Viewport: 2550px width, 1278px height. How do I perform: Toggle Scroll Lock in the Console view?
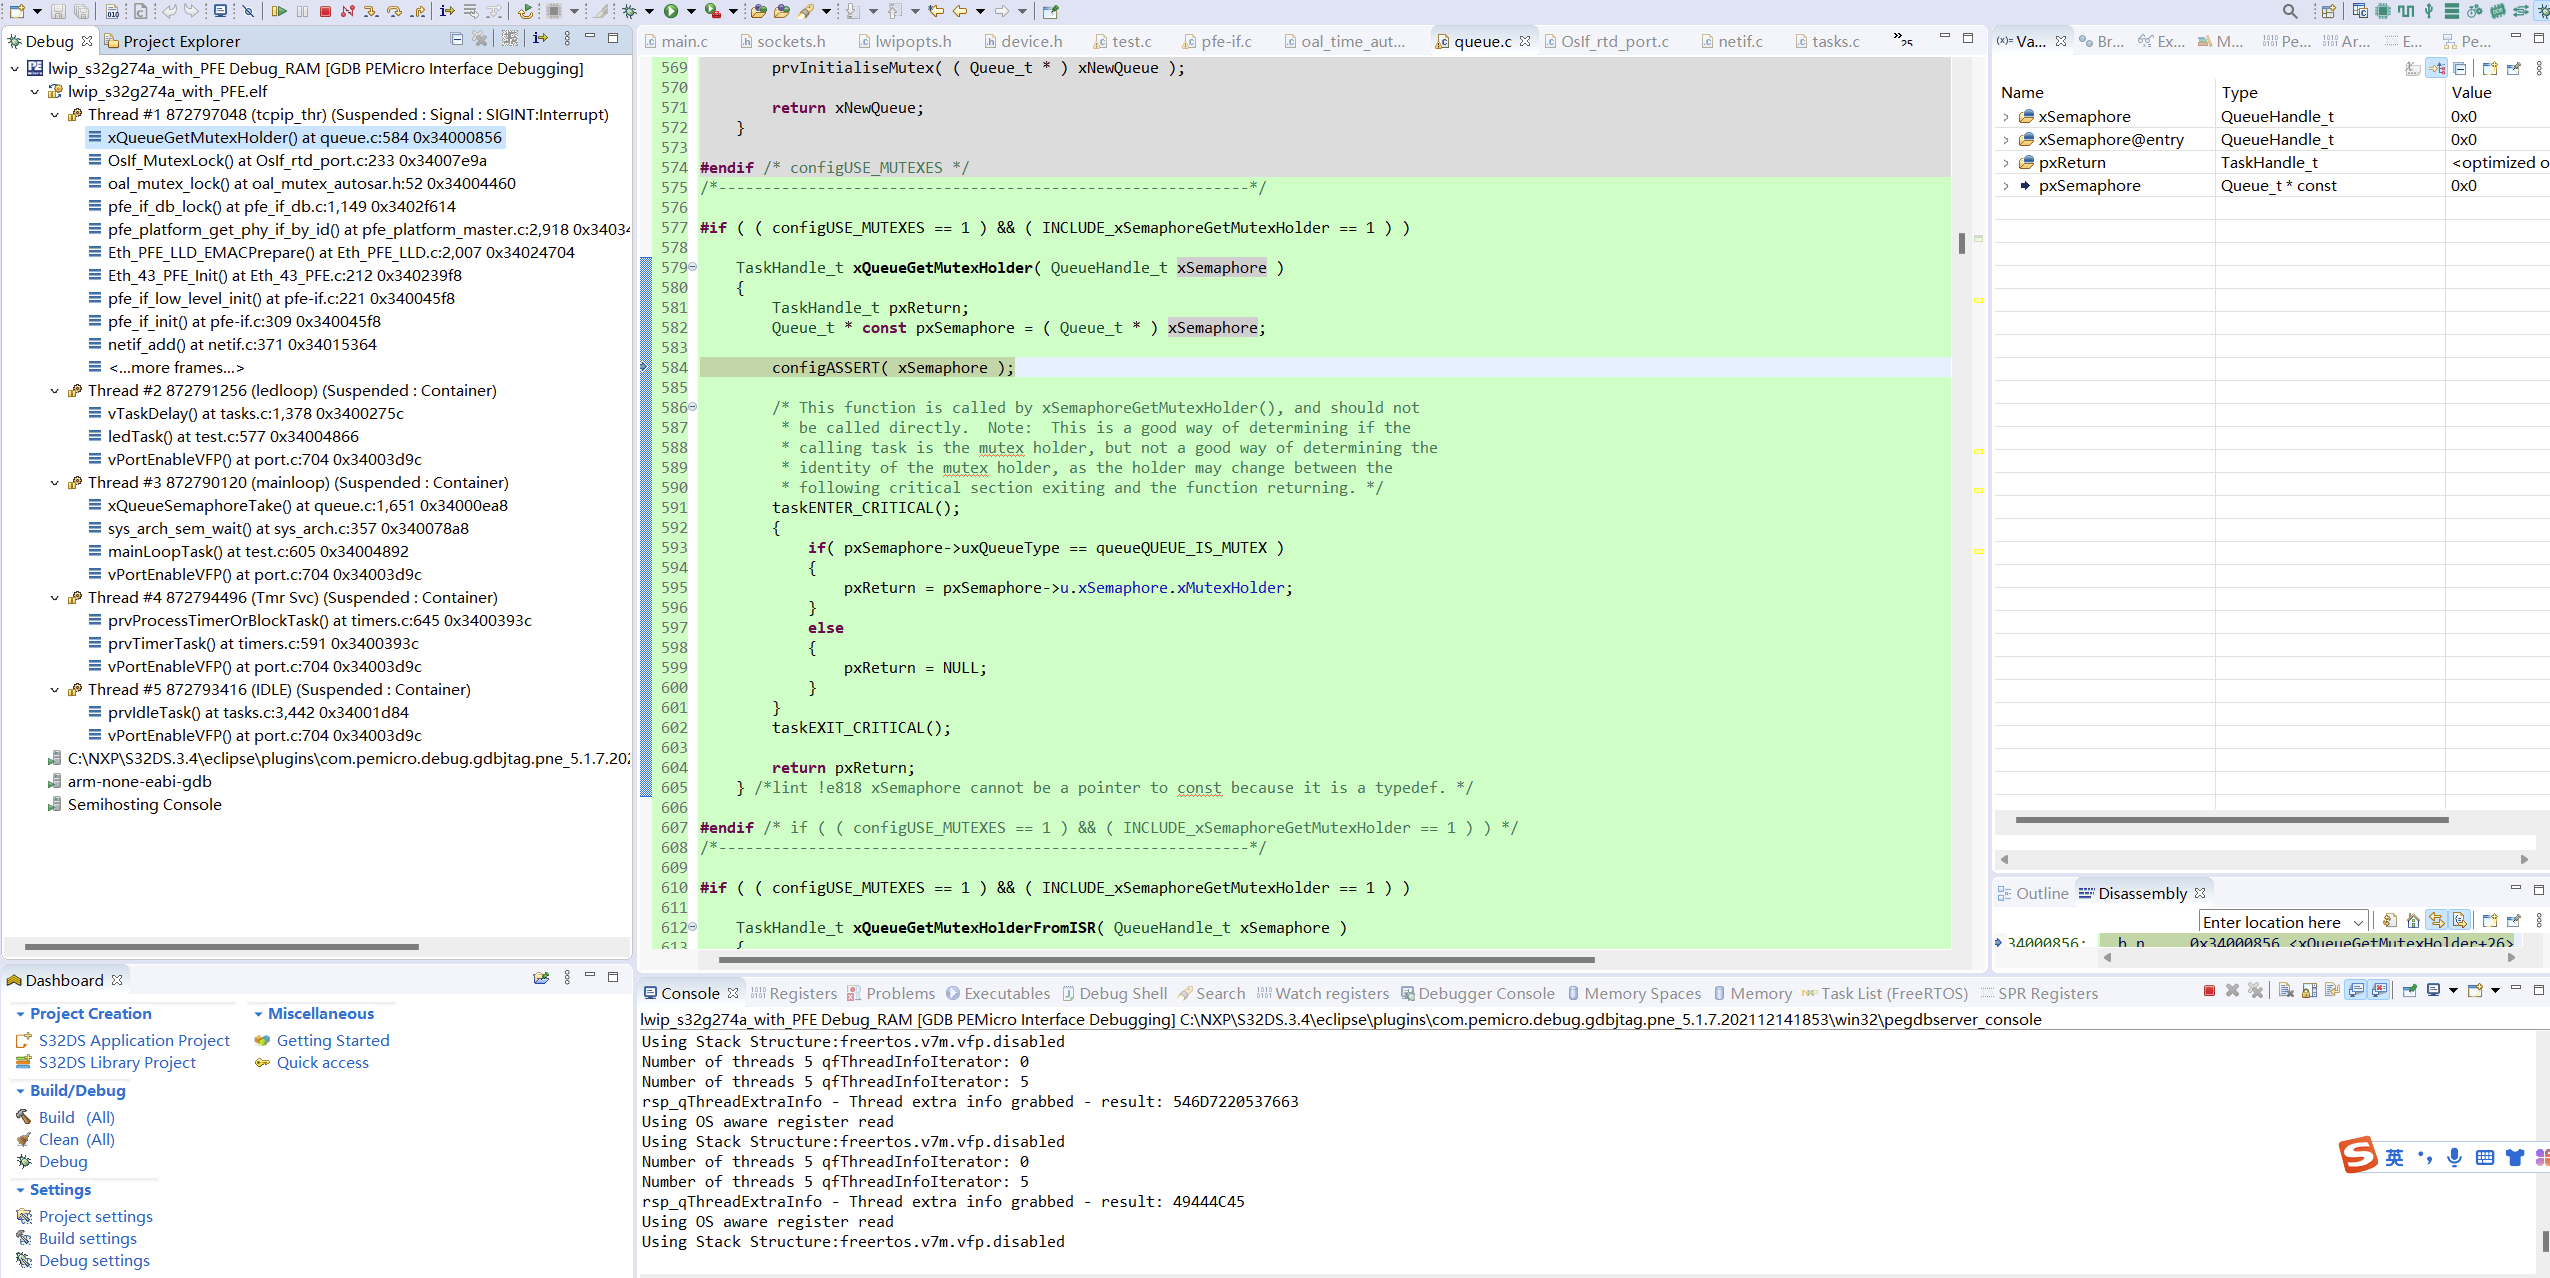pyautogui.click(x=2309, y=991)
